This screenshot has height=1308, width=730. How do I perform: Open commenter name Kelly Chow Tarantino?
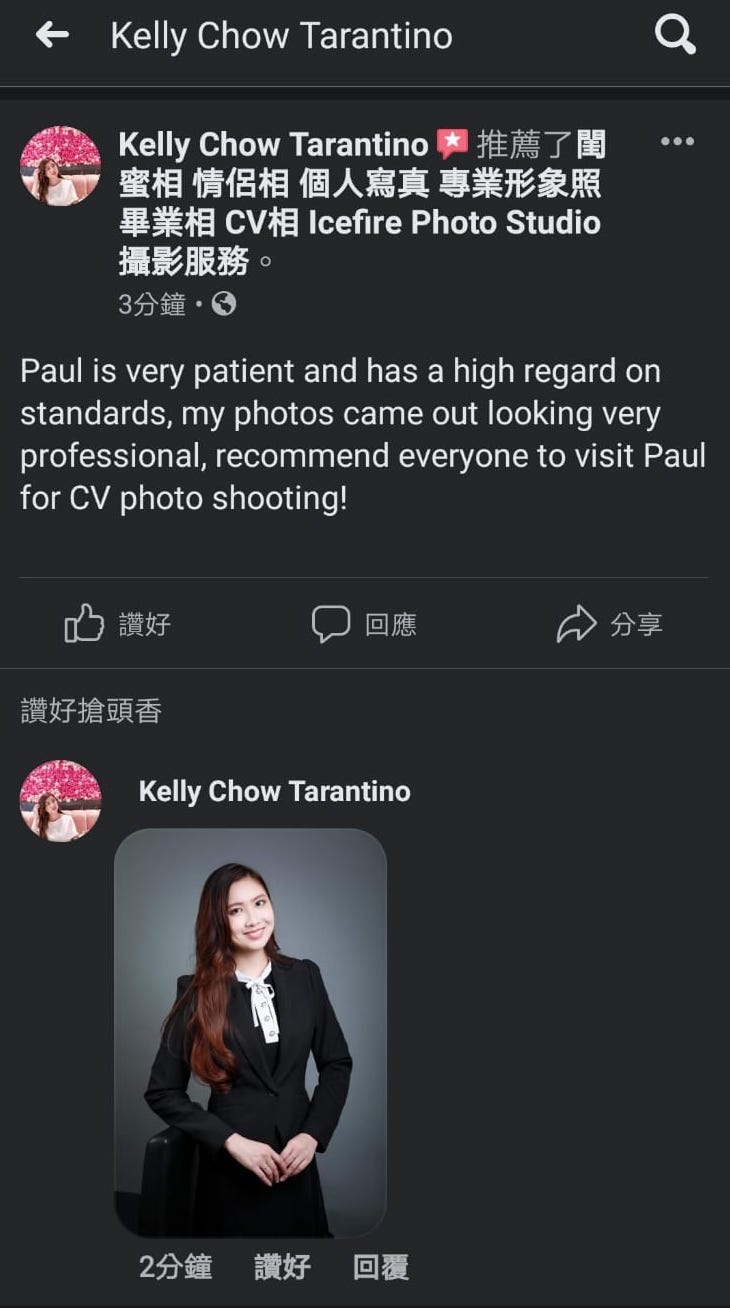(x=274, y=792)
